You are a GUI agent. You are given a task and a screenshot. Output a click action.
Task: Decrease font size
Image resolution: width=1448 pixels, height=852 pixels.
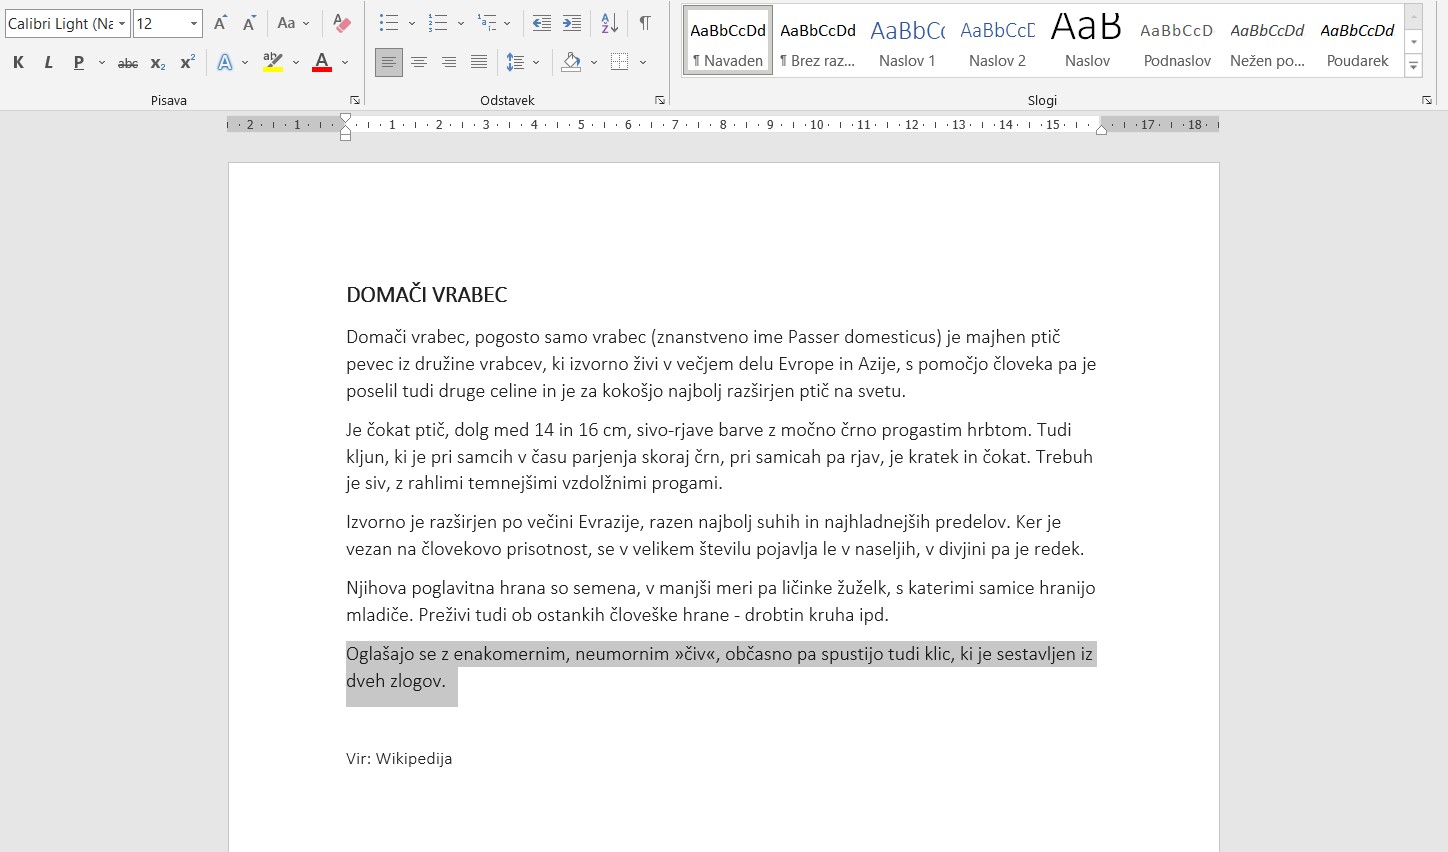click(x=249, y=23)
